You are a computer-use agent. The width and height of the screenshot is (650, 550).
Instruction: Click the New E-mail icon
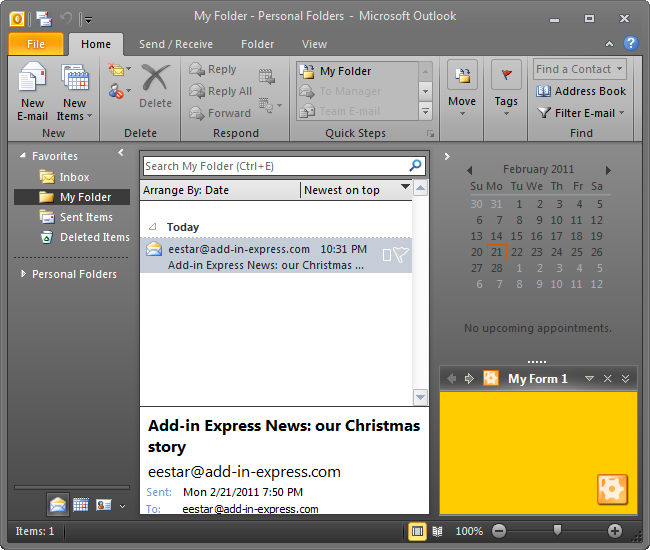pos(32,91)
